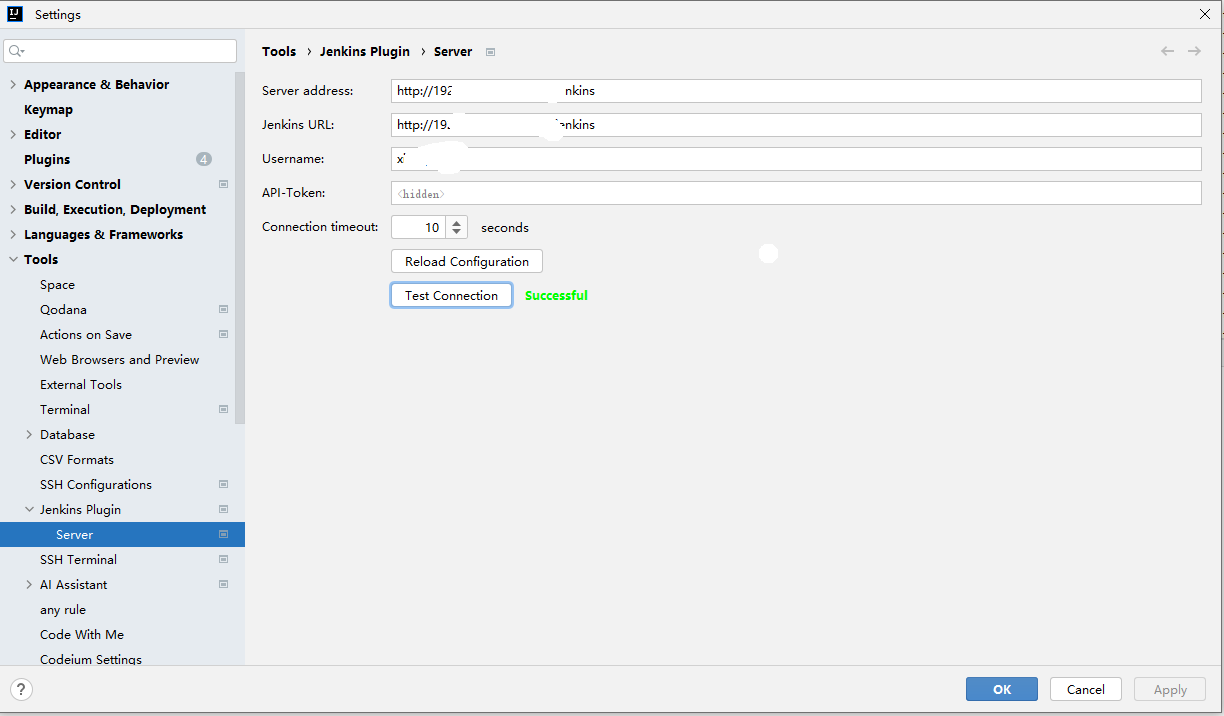Click project icon next to Qodana

pyautogui.click(x=223, y=309)
